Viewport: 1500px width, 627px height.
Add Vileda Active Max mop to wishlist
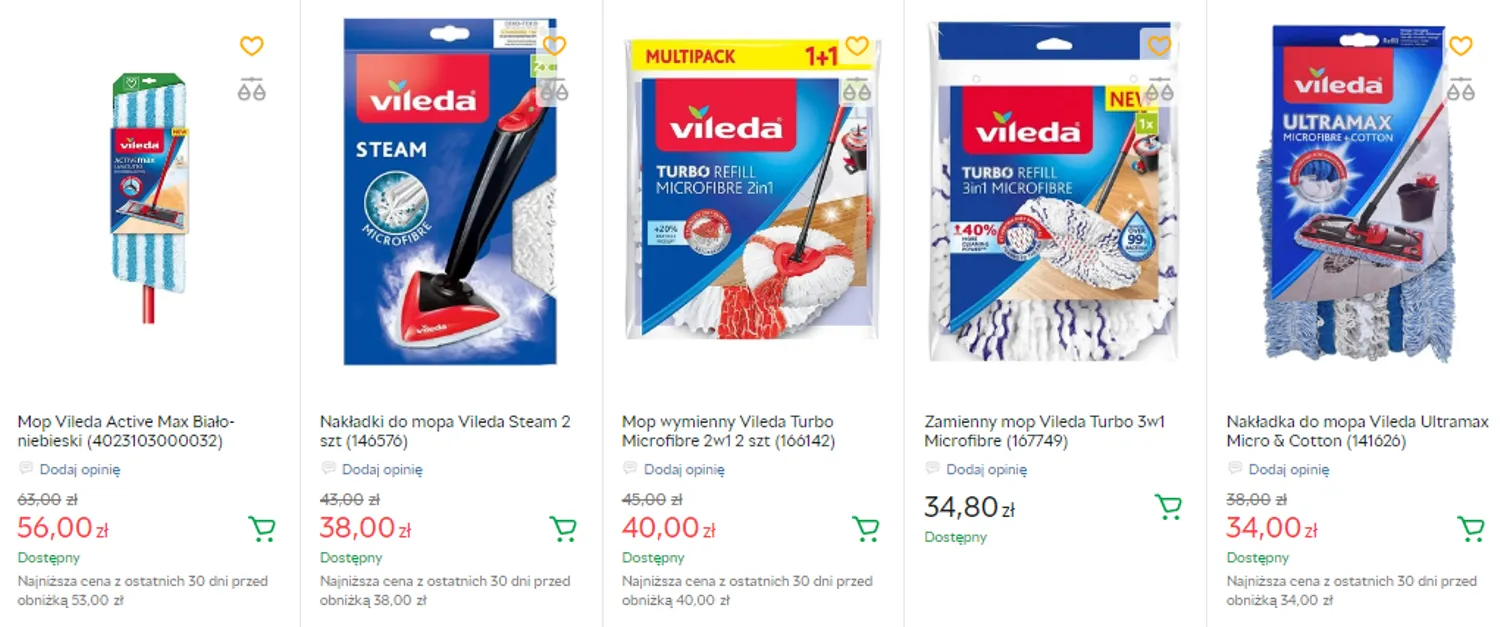[x=251, y=46]
